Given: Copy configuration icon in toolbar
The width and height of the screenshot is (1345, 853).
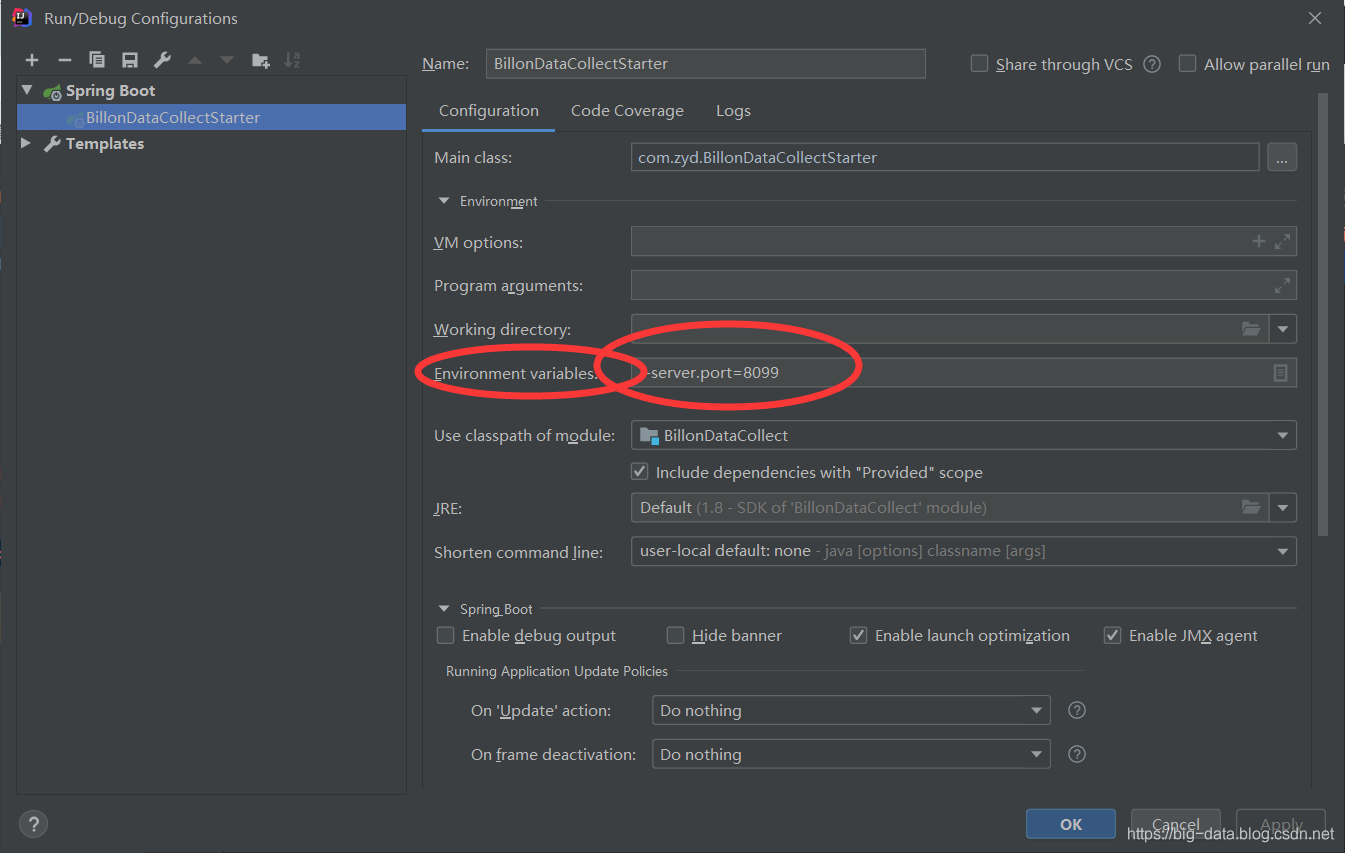Looking at the screenshot, I should 97,61.
